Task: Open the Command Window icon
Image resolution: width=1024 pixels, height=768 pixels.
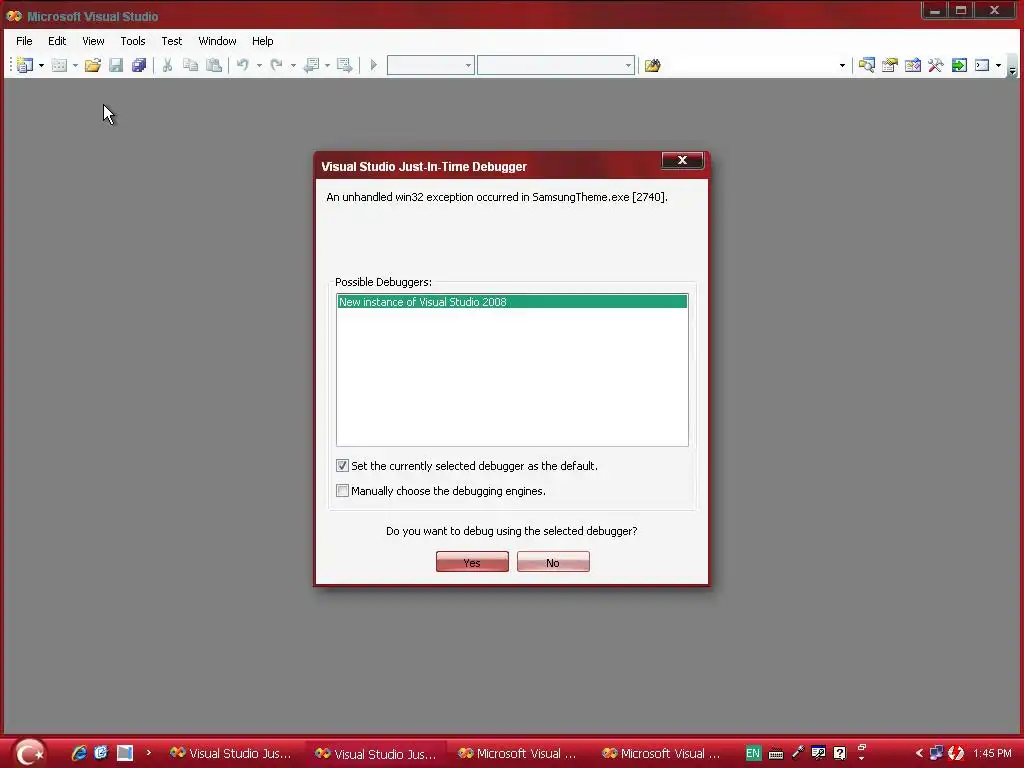Action: pyautogui.click(x=982, y=65)
